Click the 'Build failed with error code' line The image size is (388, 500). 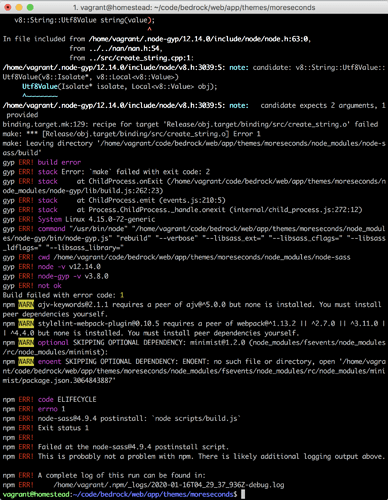tap(63, 295)
